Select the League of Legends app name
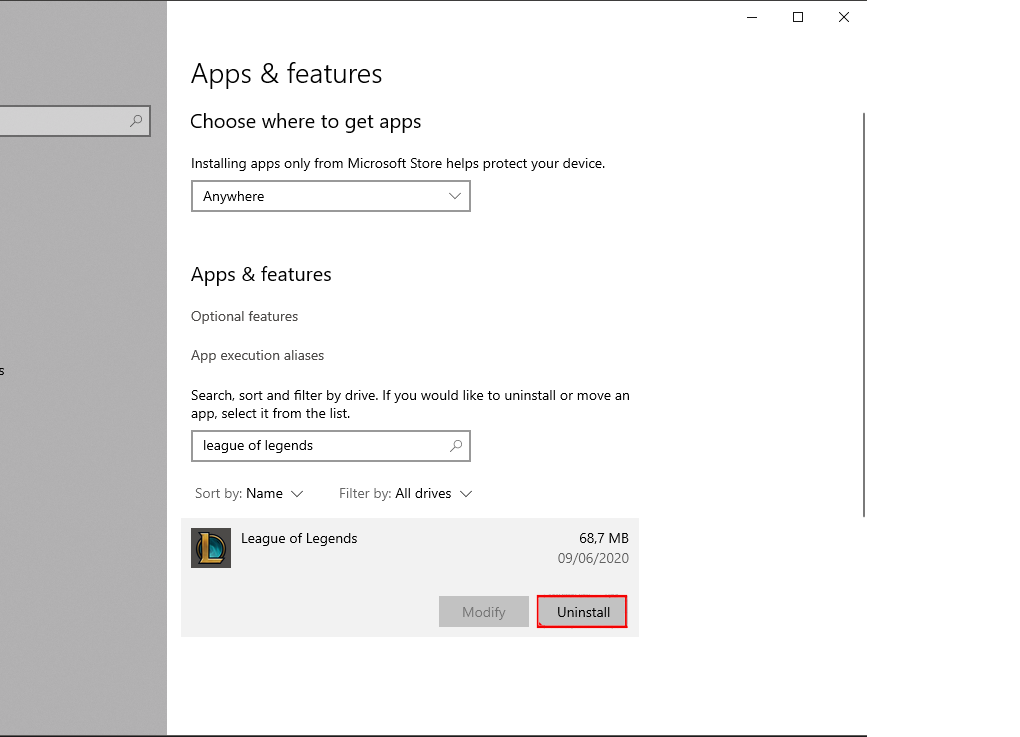The image size is (1020, 737). [x=299, y=539]
